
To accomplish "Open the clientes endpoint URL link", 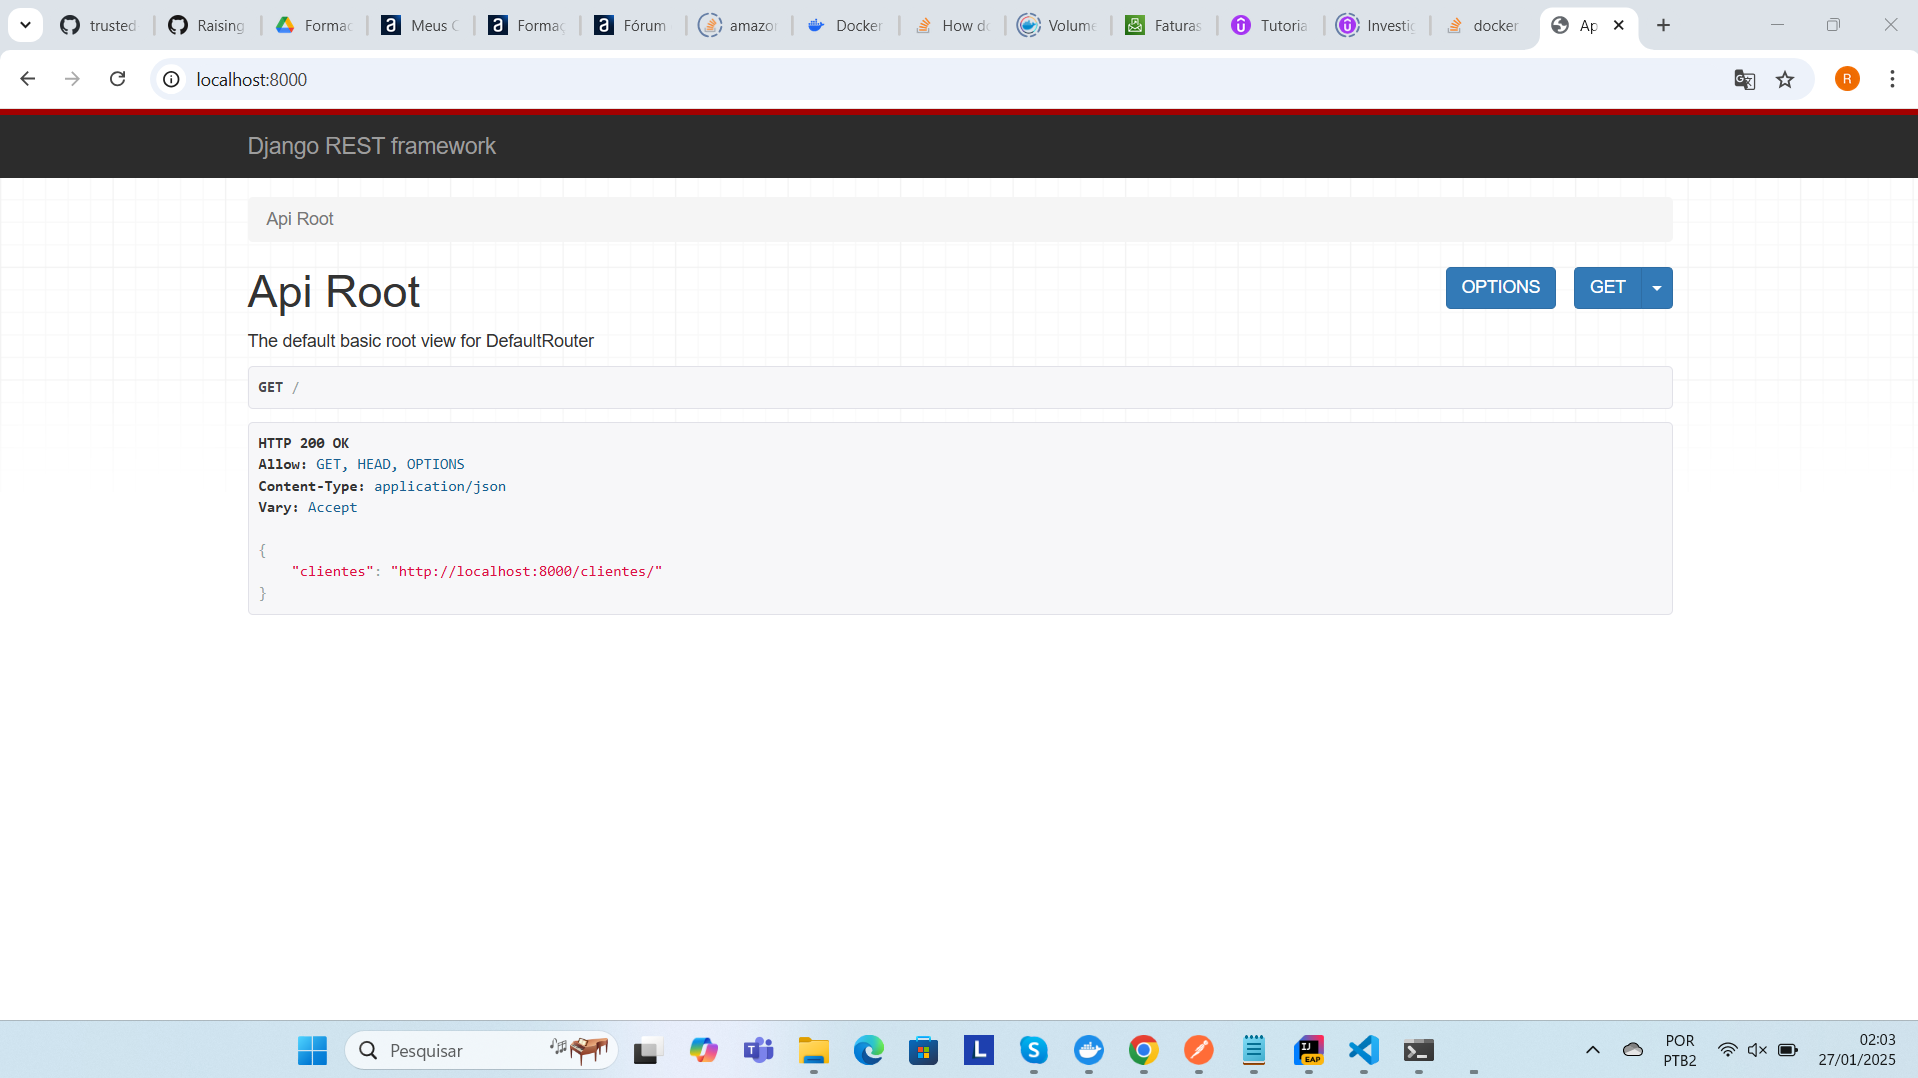I will (526, 571).
